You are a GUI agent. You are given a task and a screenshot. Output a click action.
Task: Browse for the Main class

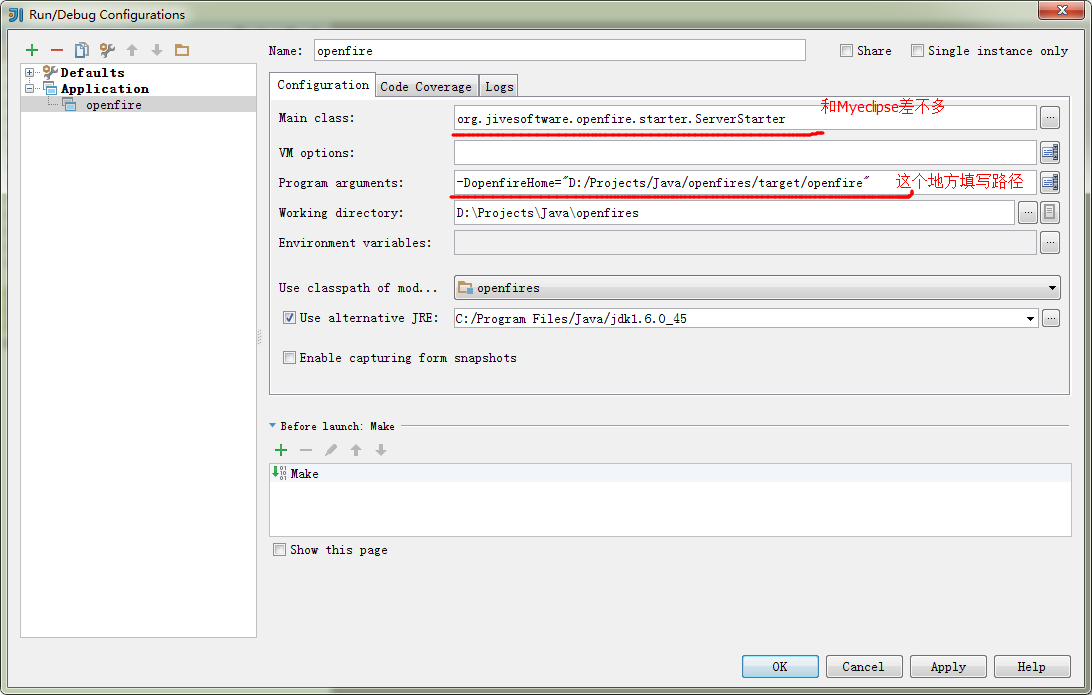pos(1049,118)
